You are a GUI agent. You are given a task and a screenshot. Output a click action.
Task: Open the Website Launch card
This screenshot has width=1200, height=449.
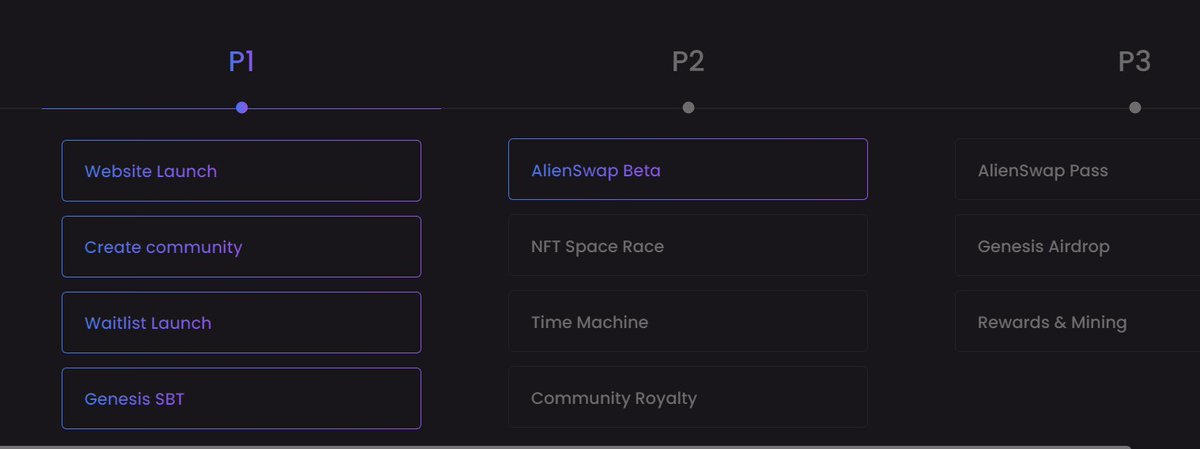pos(241,171)
